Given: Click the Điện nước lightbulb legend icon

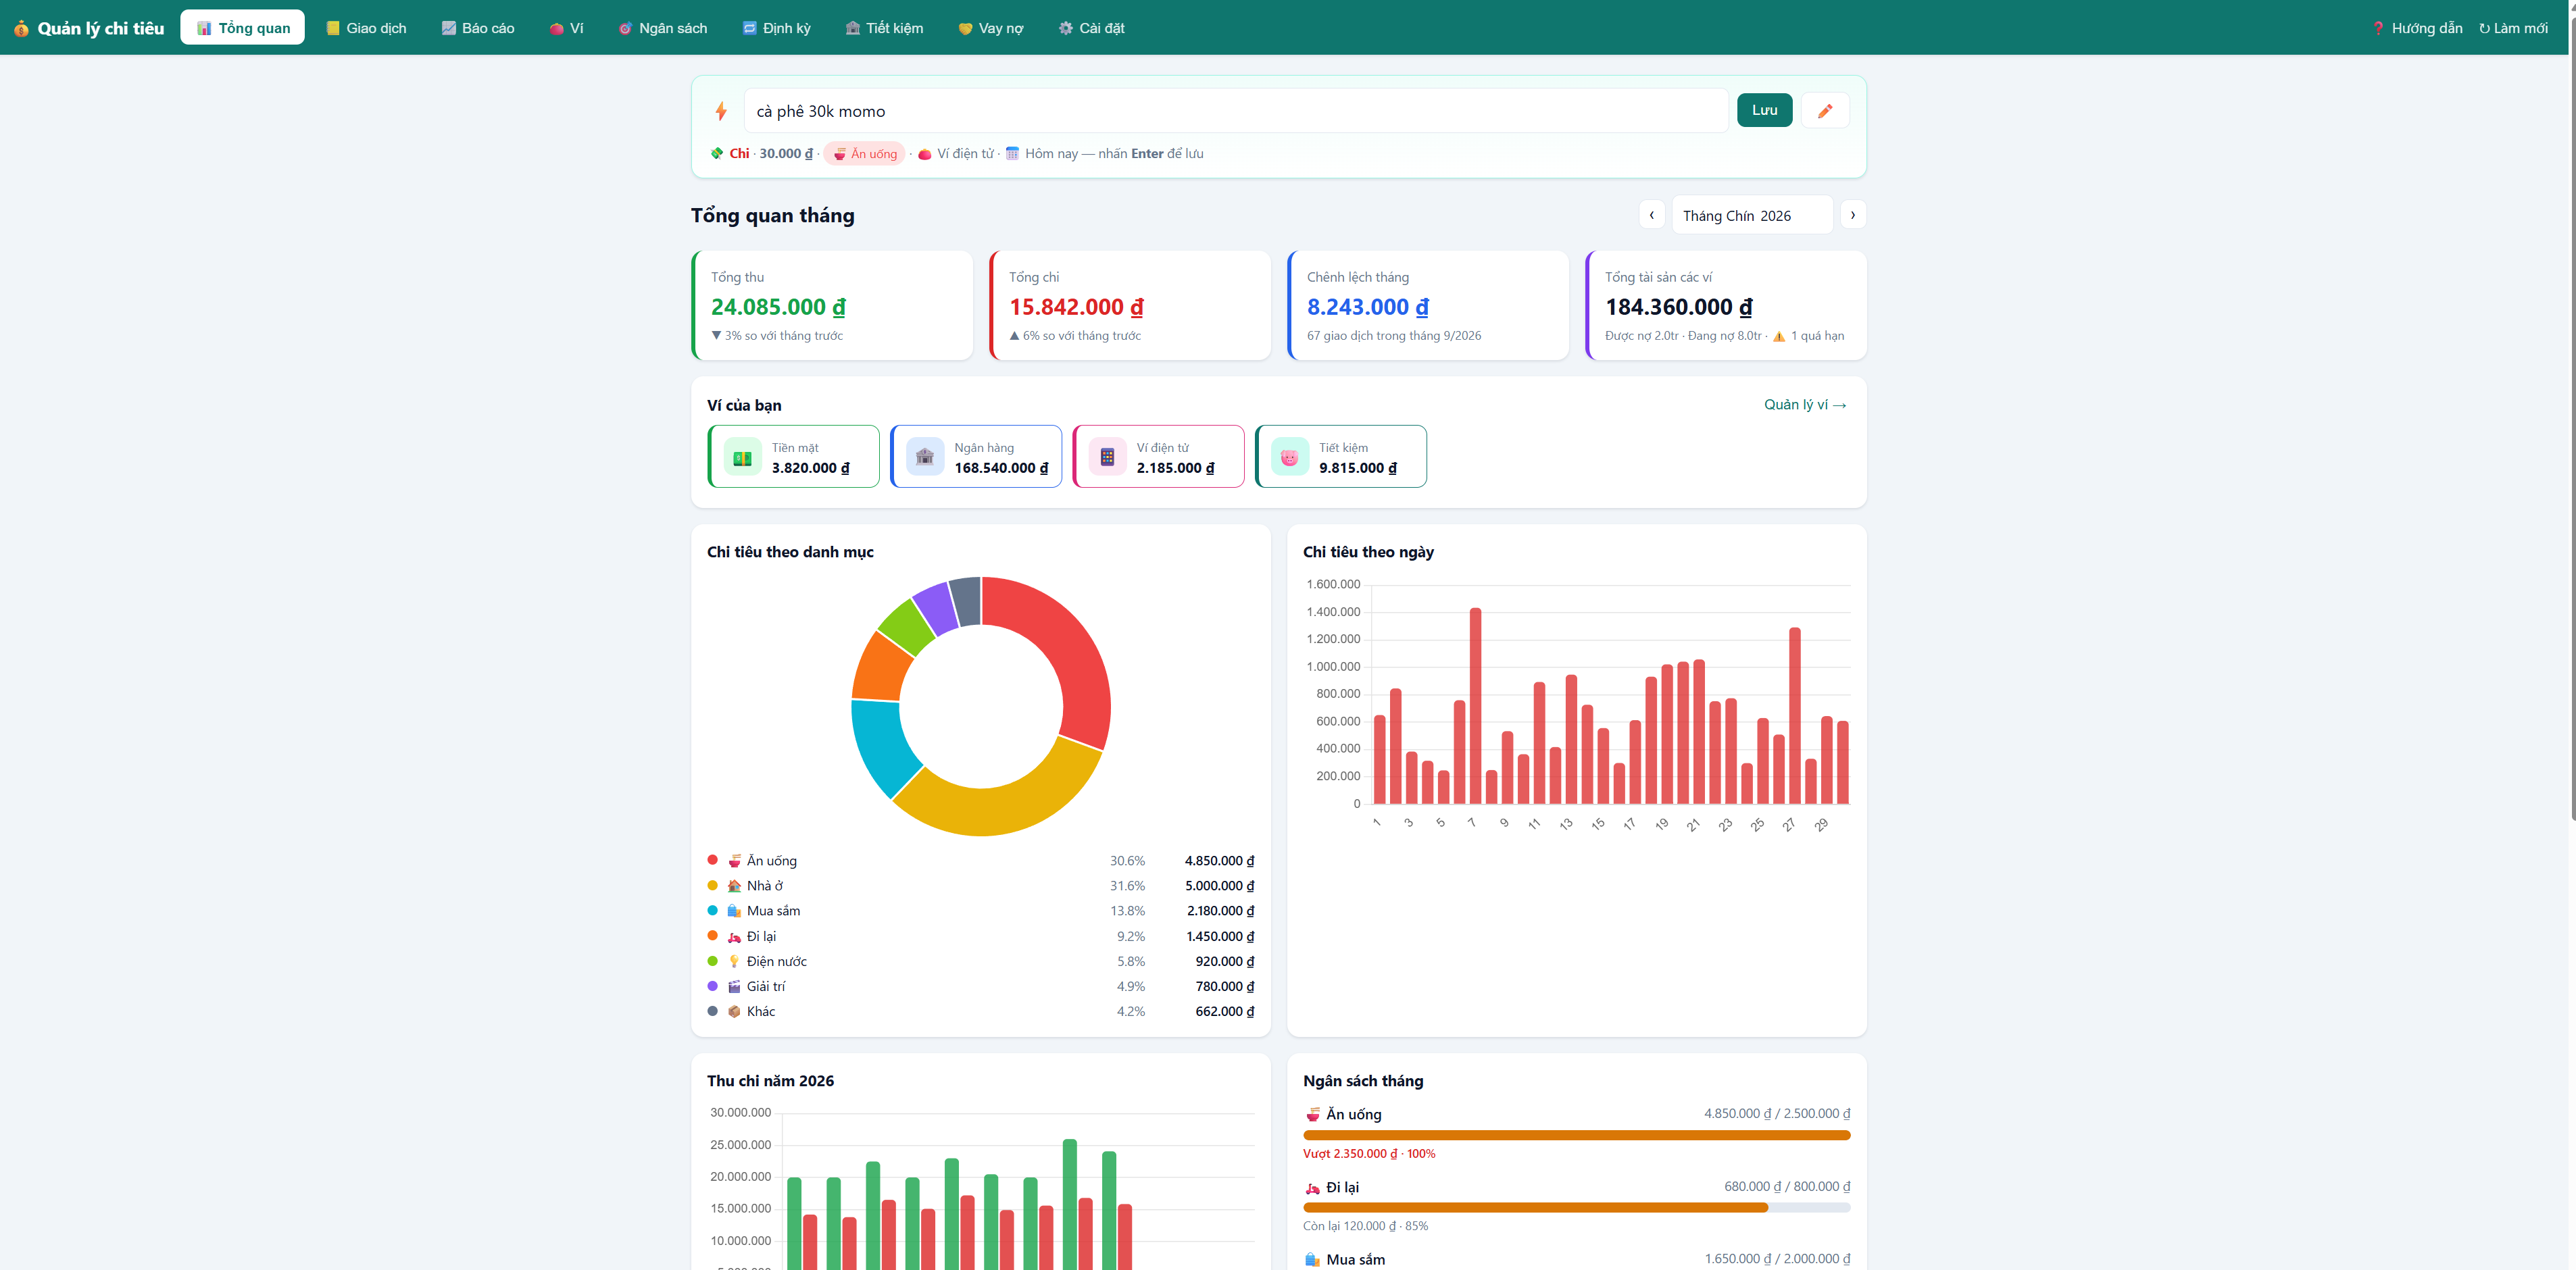Looking at the screenshot, I should pos(734,962).
